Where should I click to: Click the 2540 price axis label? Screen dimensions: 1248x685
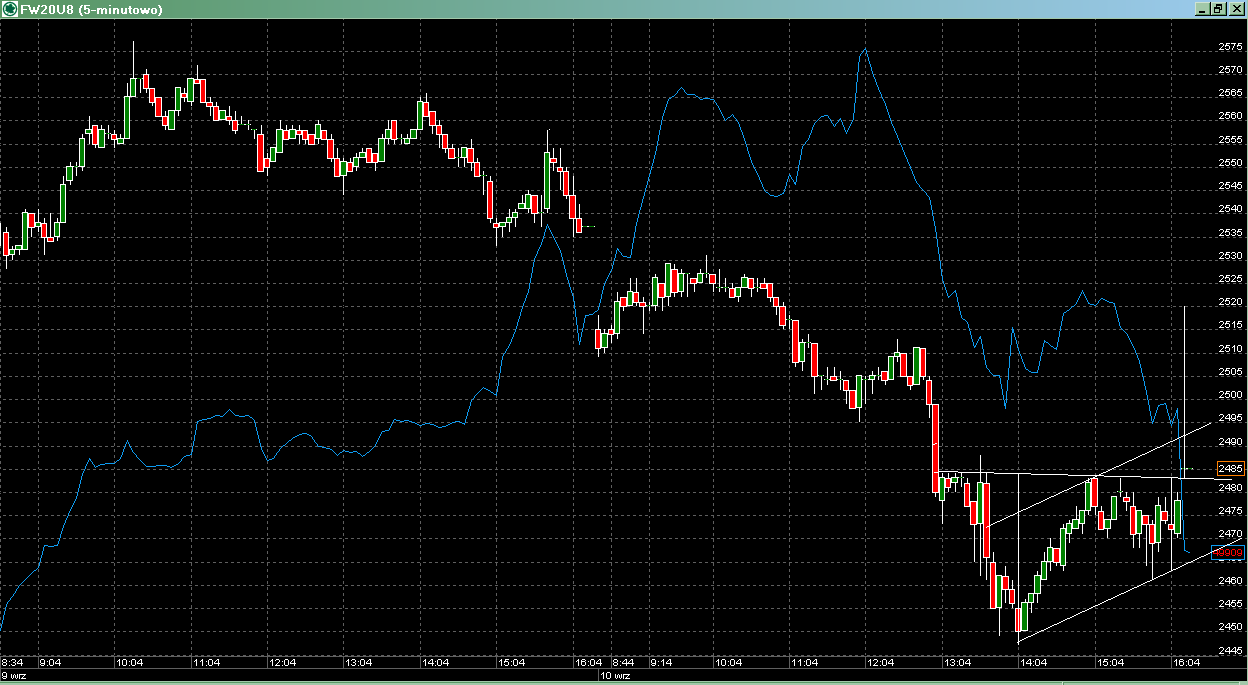coord(1230,209)
